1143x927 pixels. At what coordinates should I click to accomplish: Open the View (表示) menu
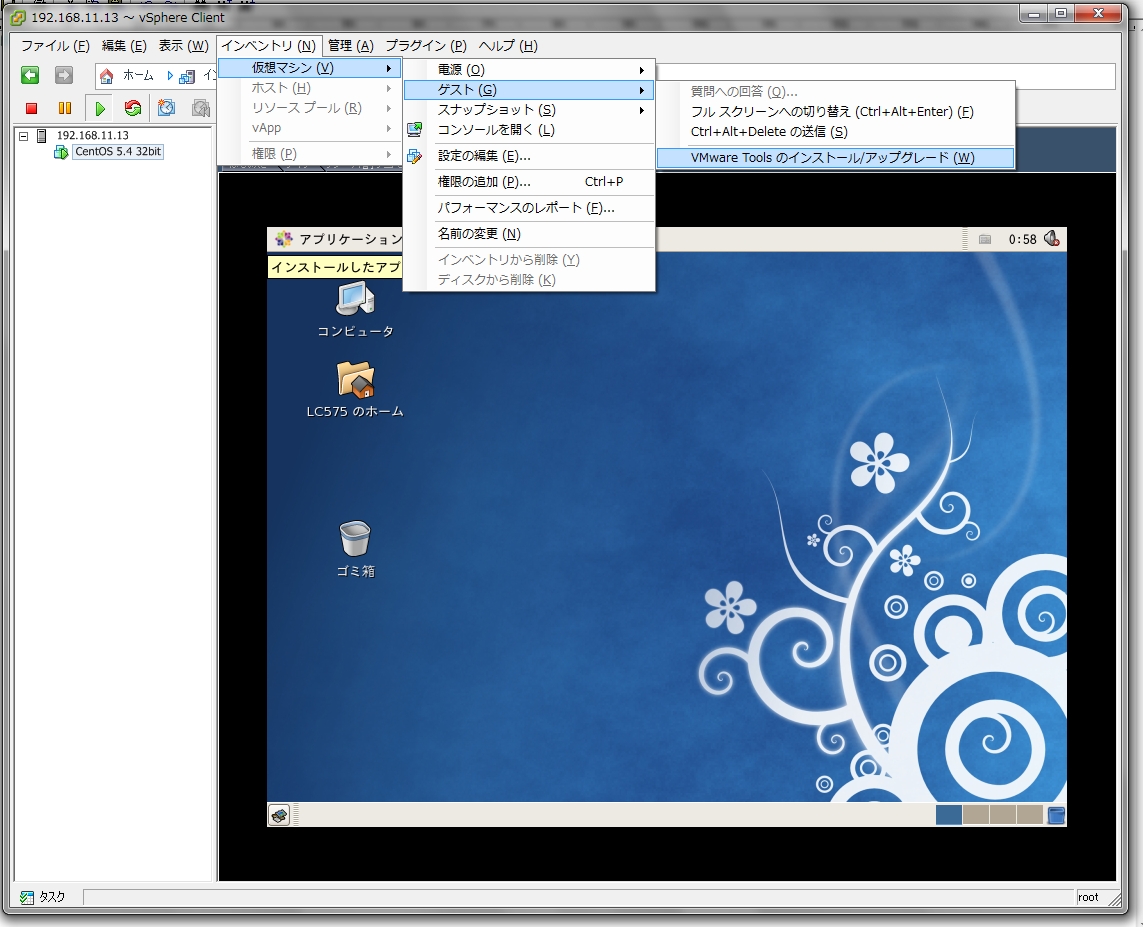click(x=184, y=46)
